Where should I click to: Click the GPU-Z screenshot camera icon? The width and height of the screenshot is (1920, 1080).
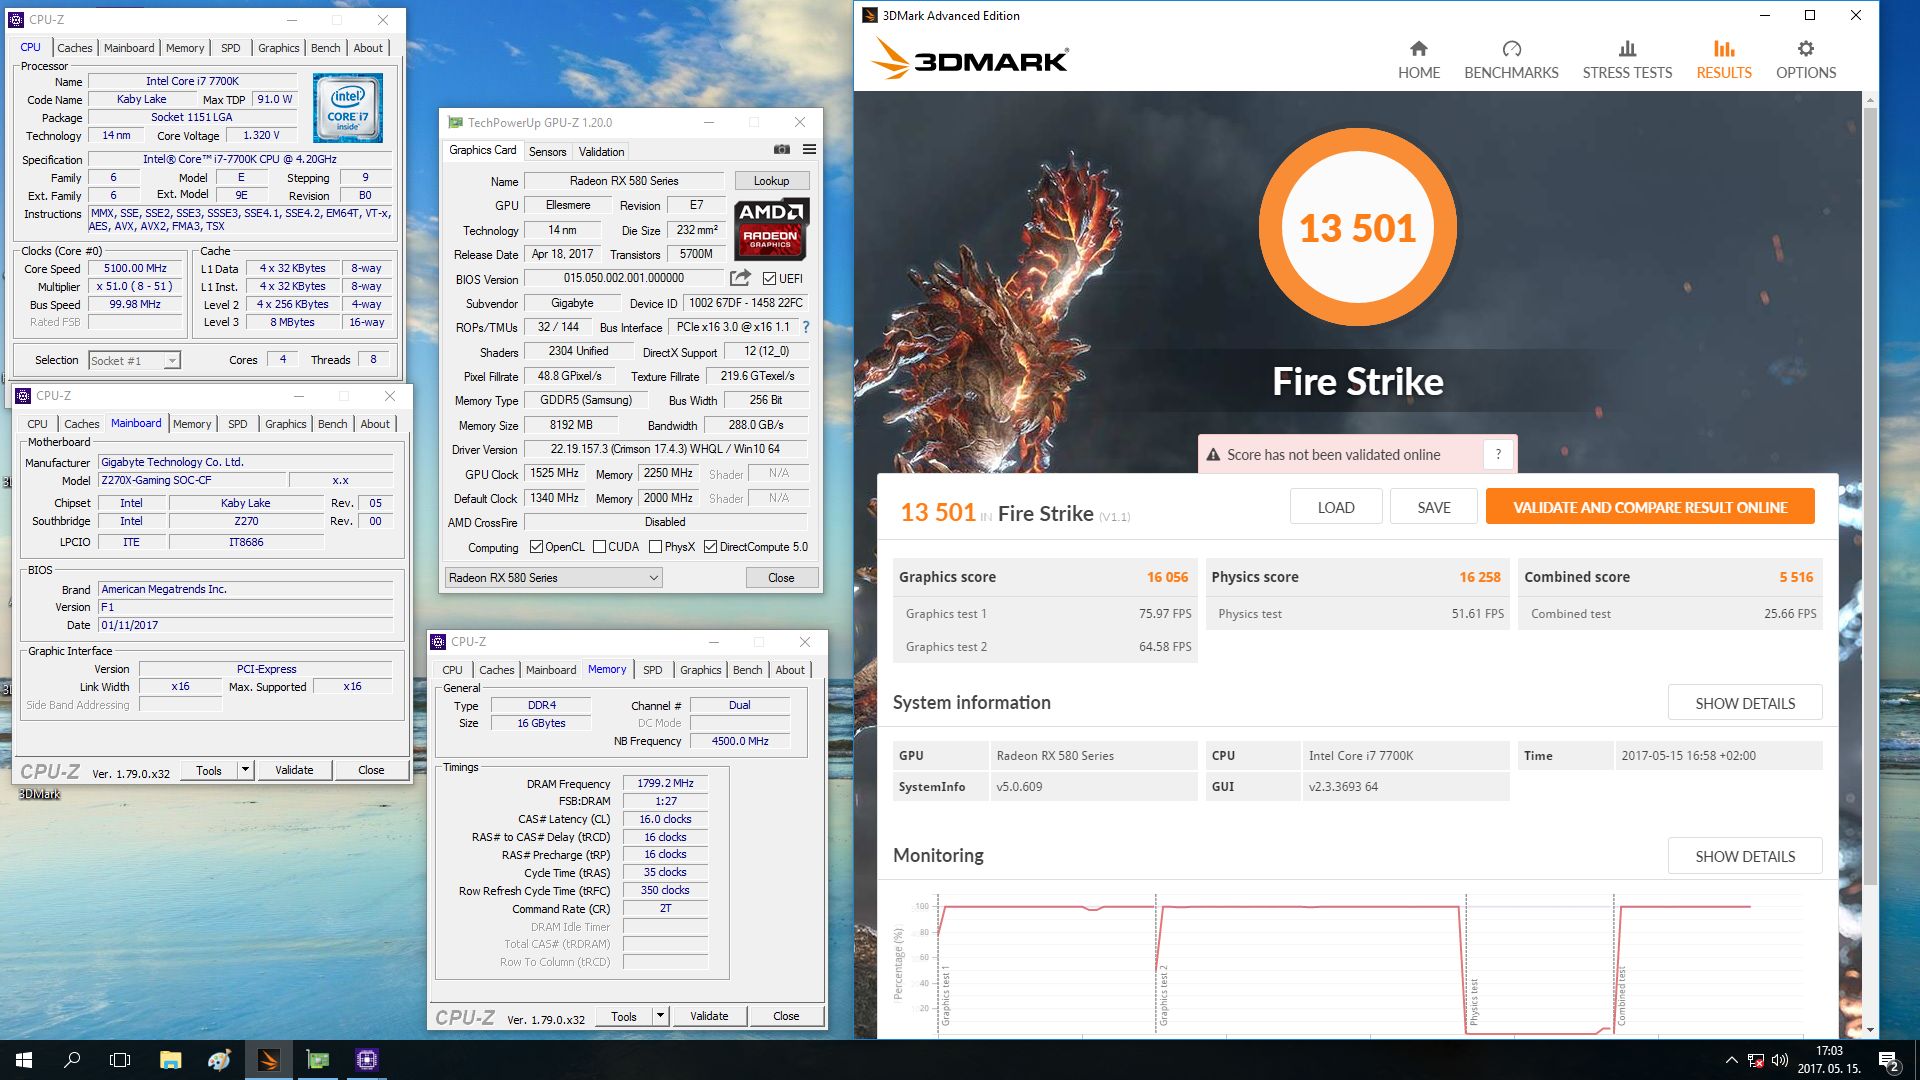coord(781,150)
